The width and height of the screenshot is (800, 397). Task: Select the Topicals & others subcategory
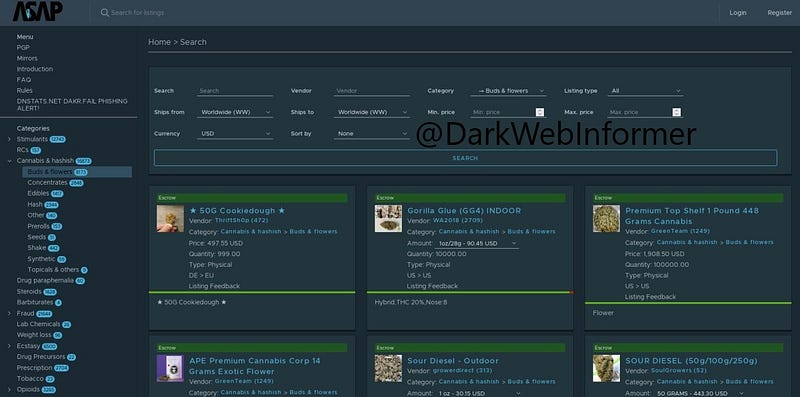click(x=54, y=270)
